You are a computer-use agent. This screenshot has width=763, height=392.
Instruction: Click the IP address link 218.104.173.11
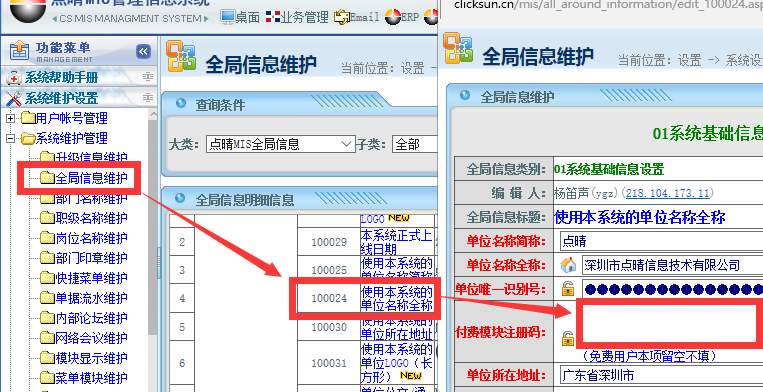point(668,193)
